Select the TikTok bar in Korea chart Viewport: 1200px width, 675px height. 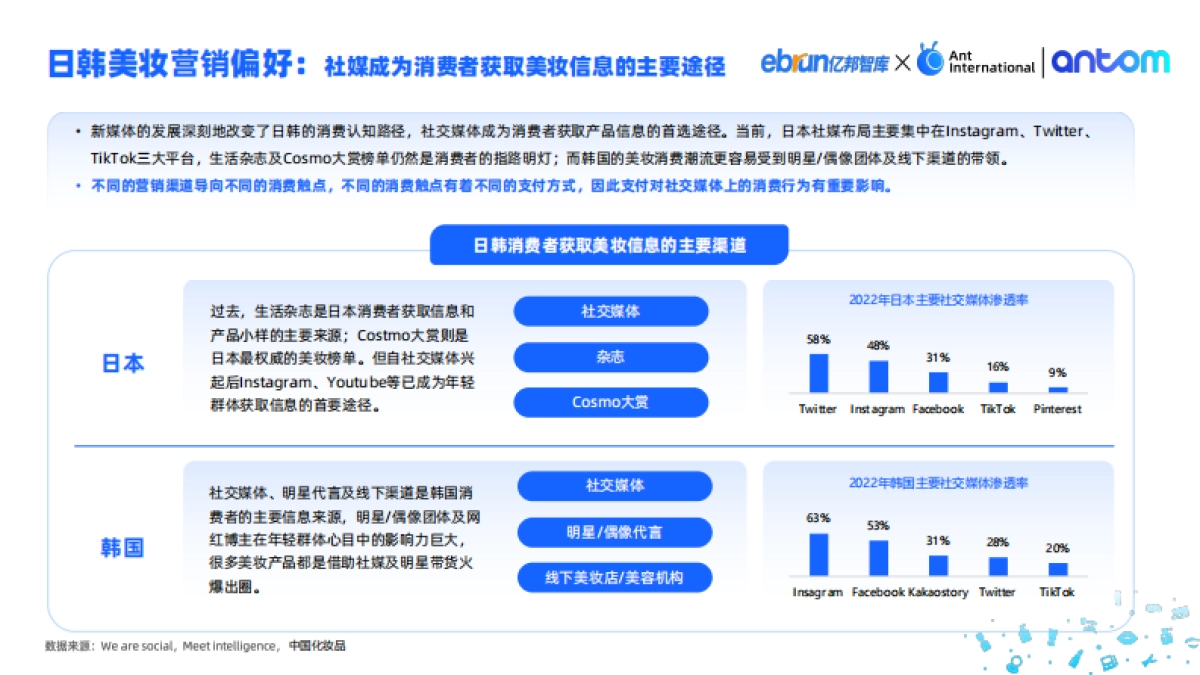(1057, 572)
